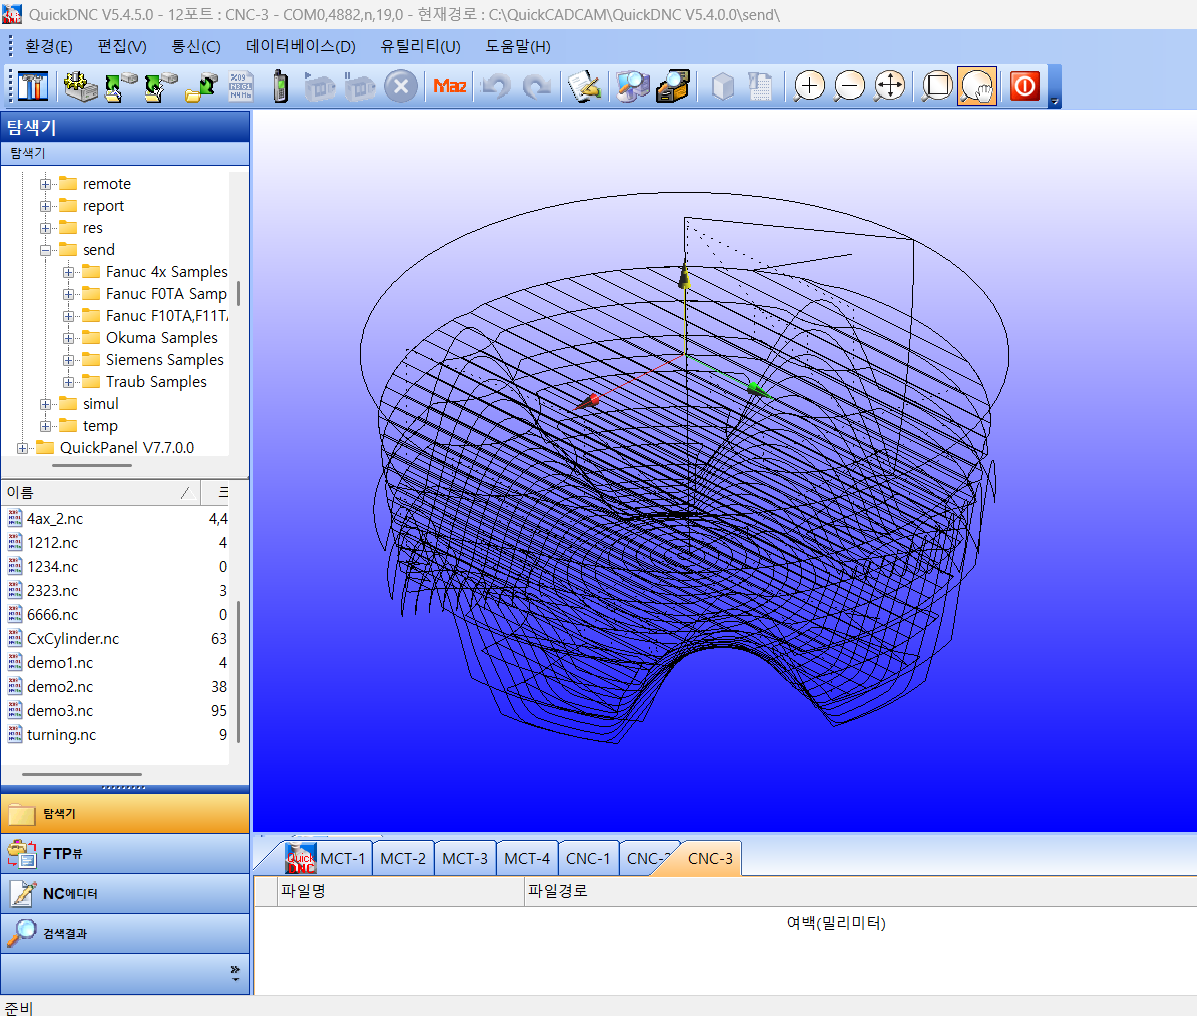This screenshot has height=1016, width=1197.
Task: Select the pan view tool with four arrows
Action: click(x=889, y=87)
